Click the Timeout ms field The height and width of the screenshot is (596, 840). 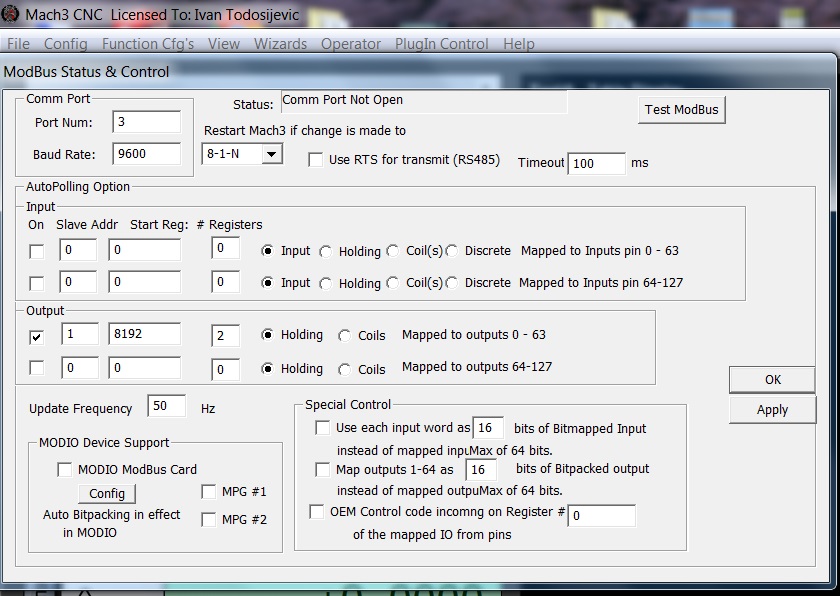[x=596, y=163]
